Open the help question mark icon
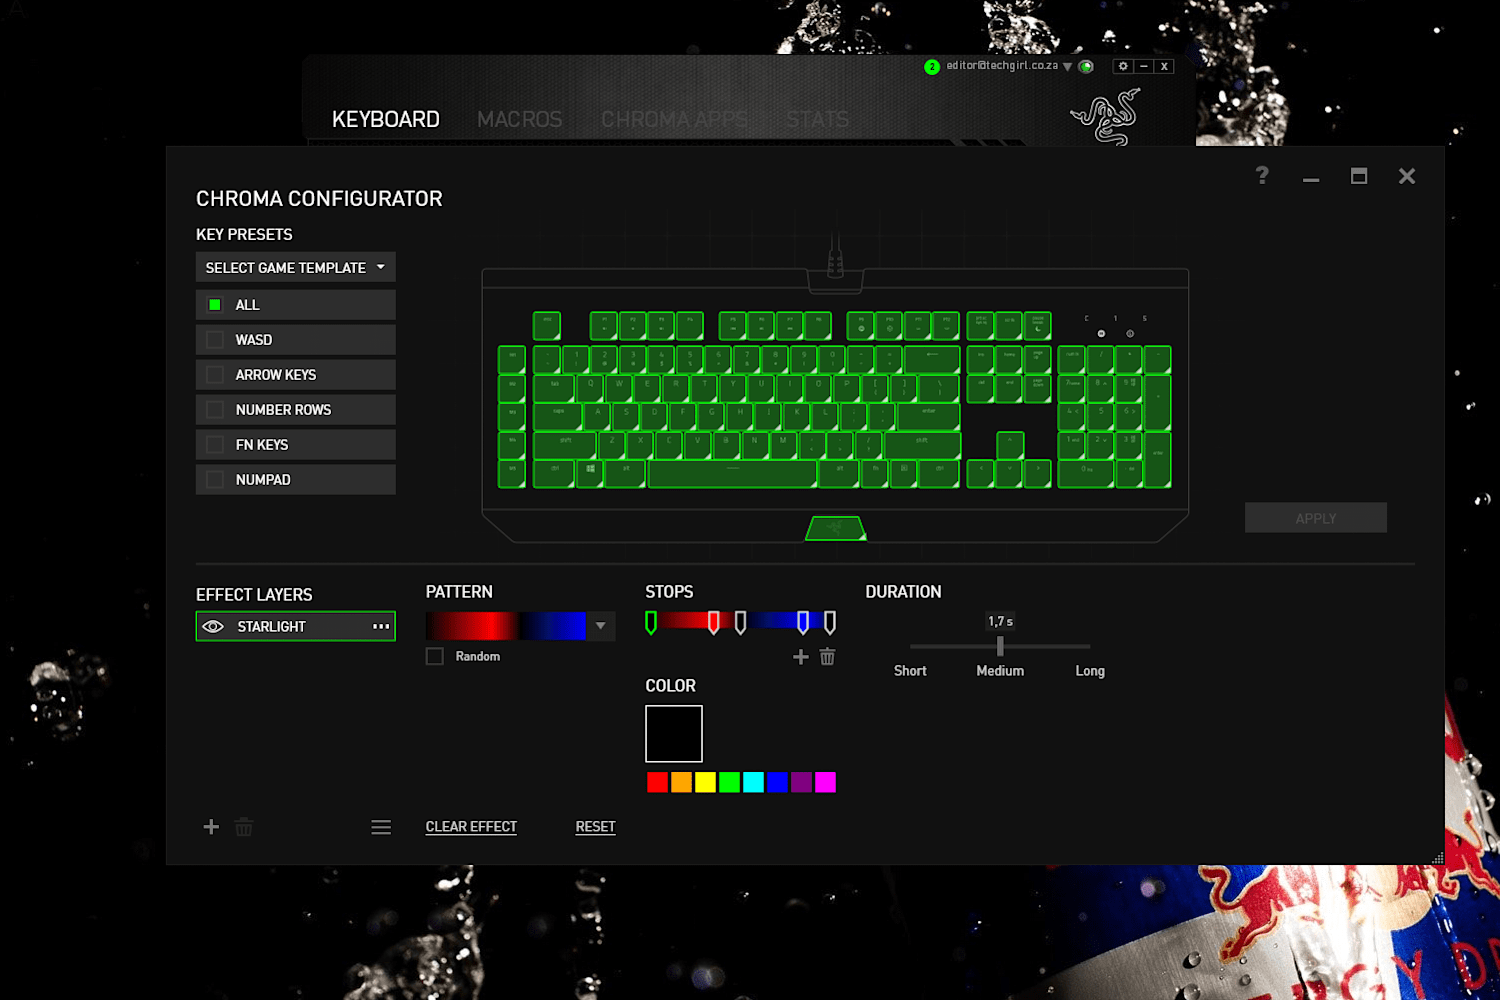This screenshot has height=1000, width=1500. pyautogui.click(x=1262, y=176)
